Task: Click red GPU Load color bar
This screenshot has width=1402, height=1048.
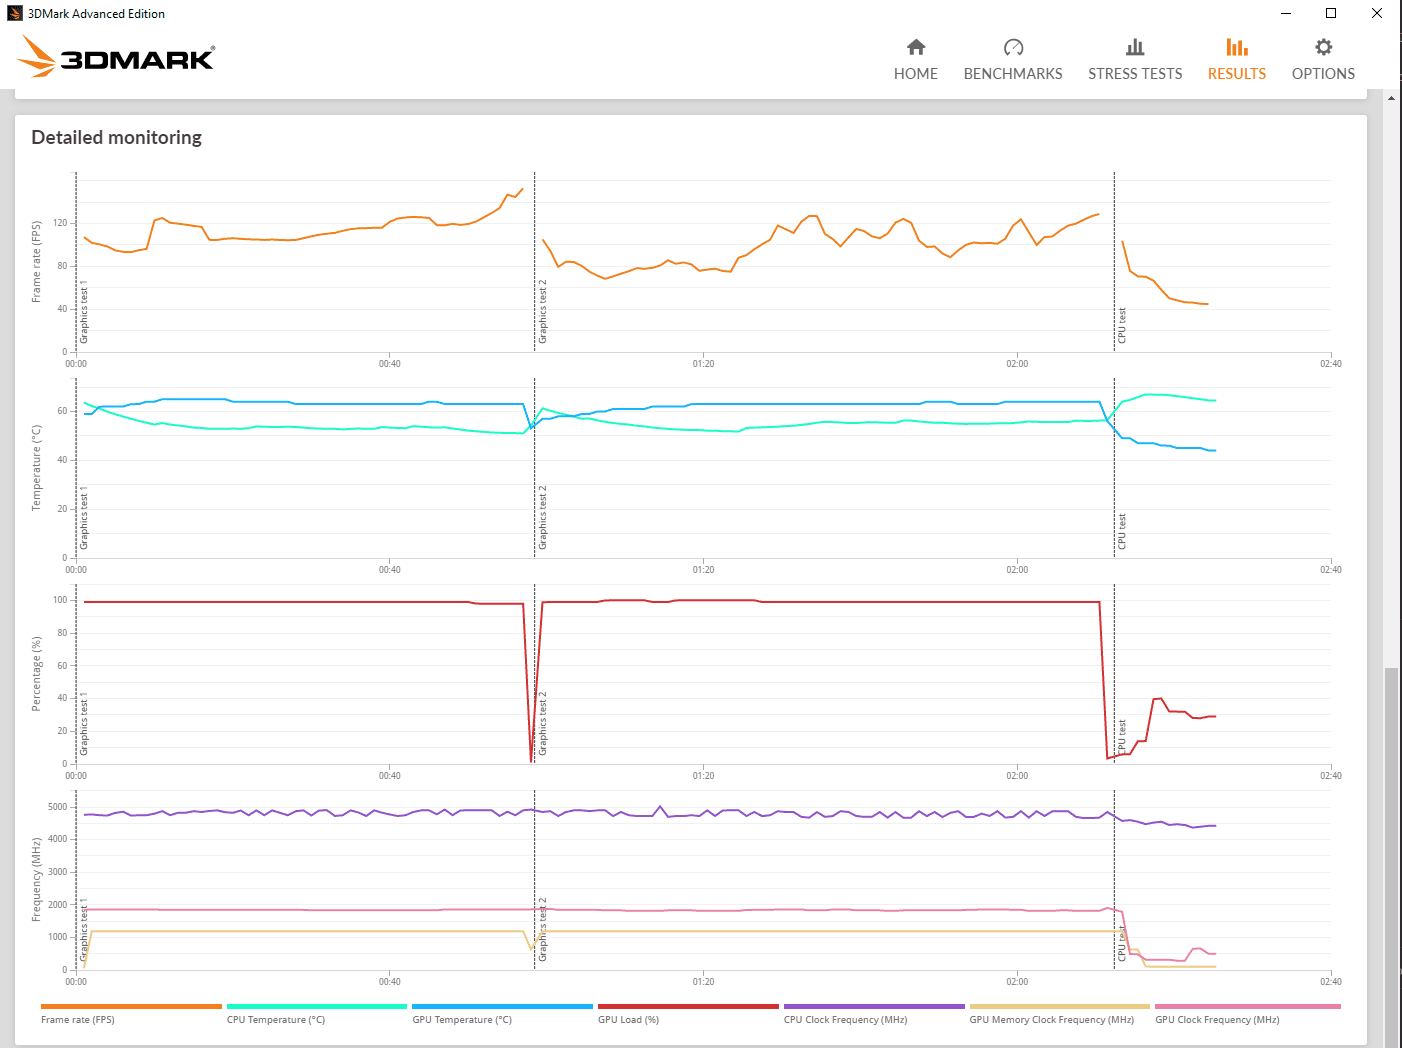Action: click(688, 1006)
